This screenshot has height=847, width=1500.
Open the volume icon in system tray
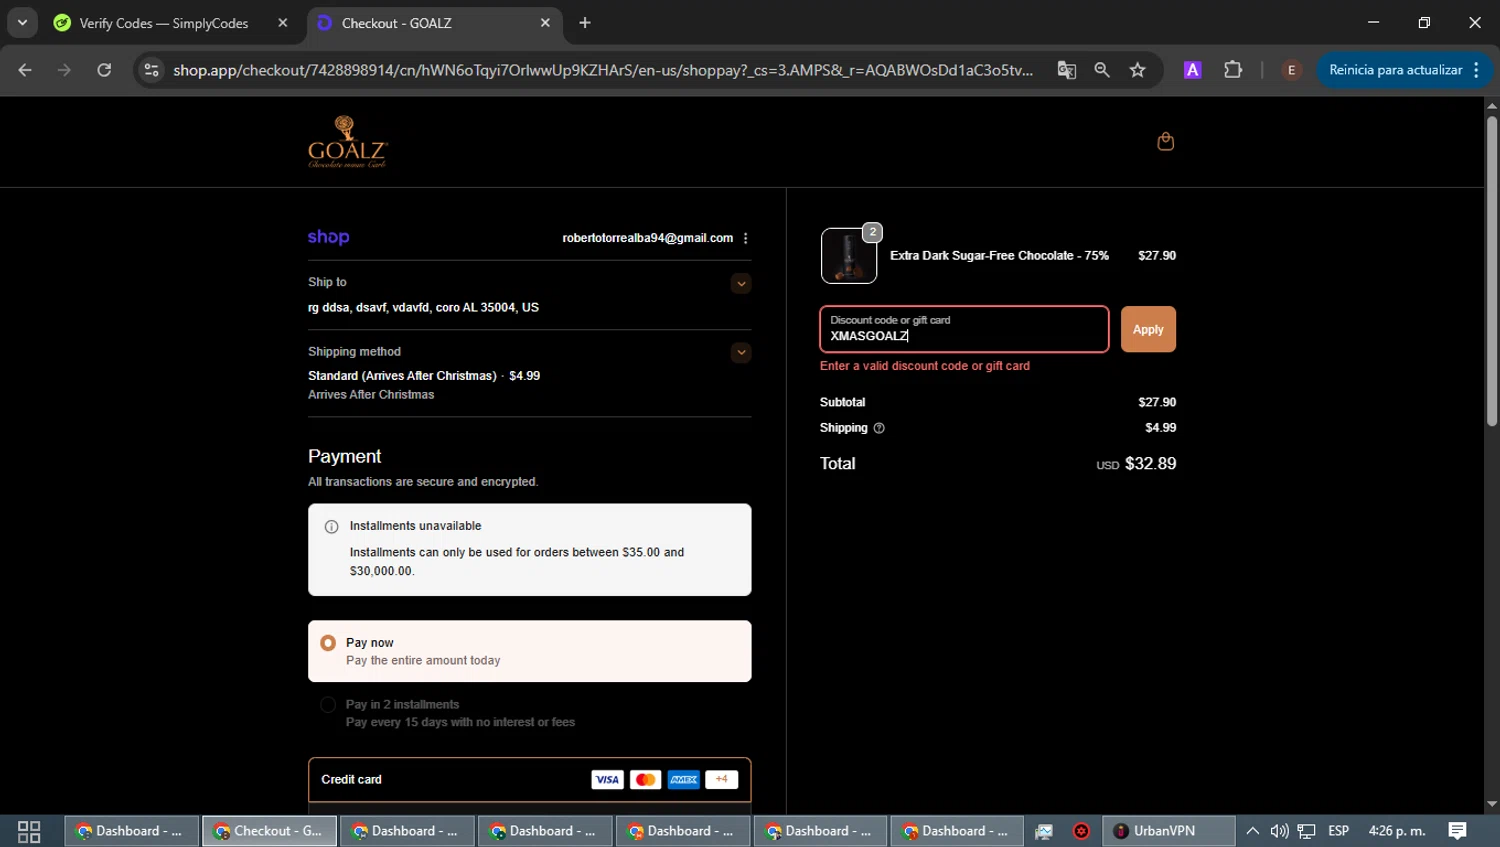pos(1279,831)
